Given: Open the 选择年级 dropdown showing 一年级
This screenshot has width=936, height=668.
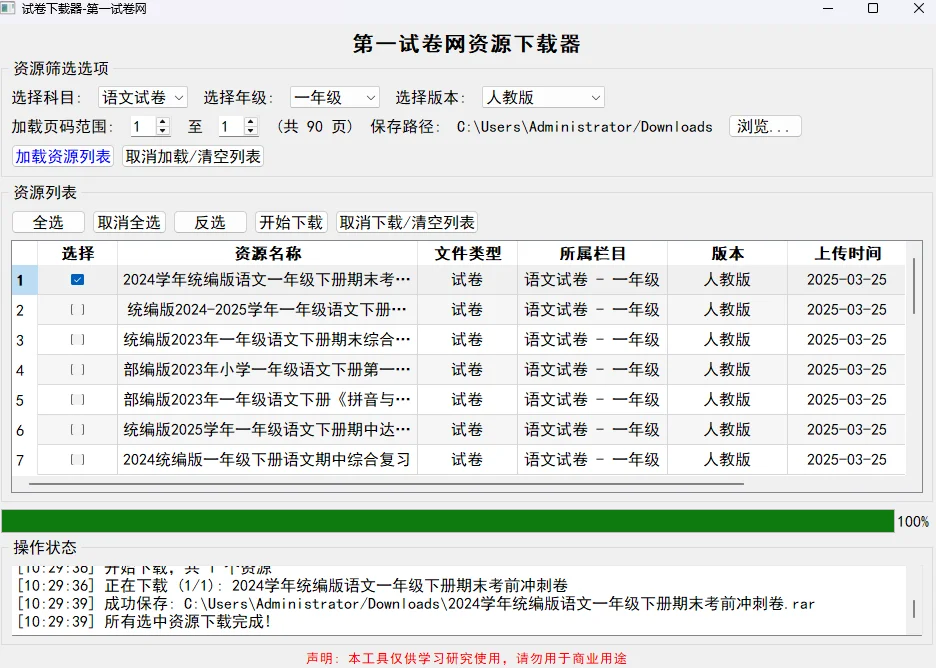Looking at the screenshot, I should pyautogui.click(x=334, y=97).
